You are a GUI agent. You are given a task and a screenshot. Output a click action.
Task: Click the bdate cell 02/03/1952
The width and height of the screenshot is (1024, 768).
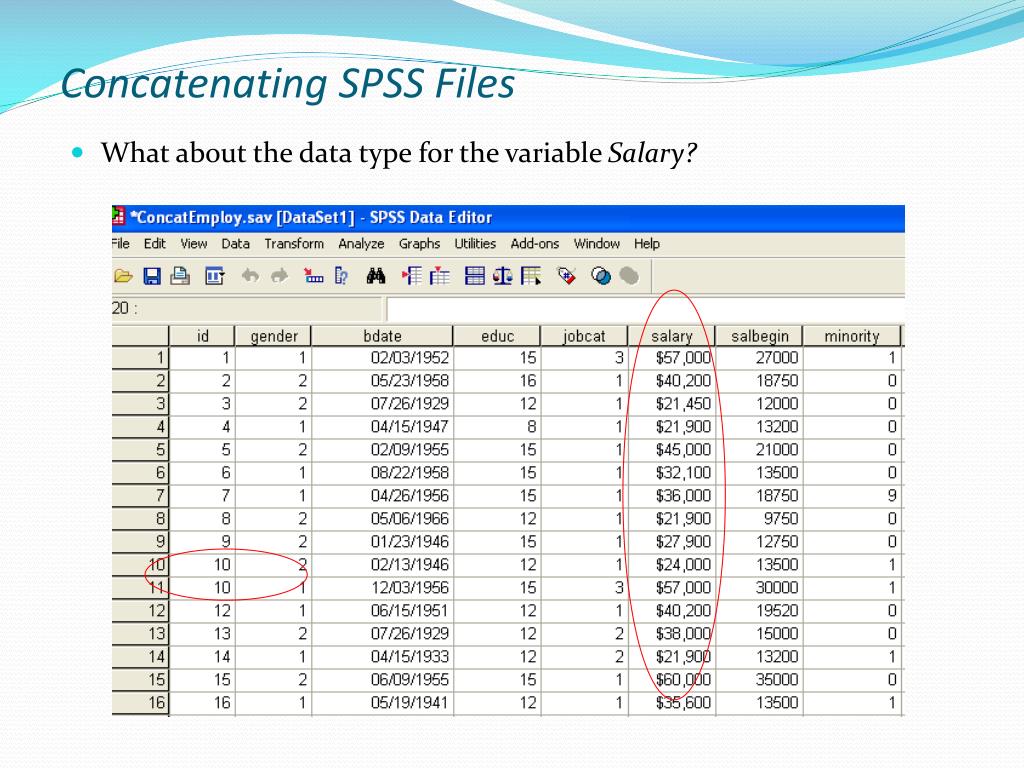tap(382, 358)
